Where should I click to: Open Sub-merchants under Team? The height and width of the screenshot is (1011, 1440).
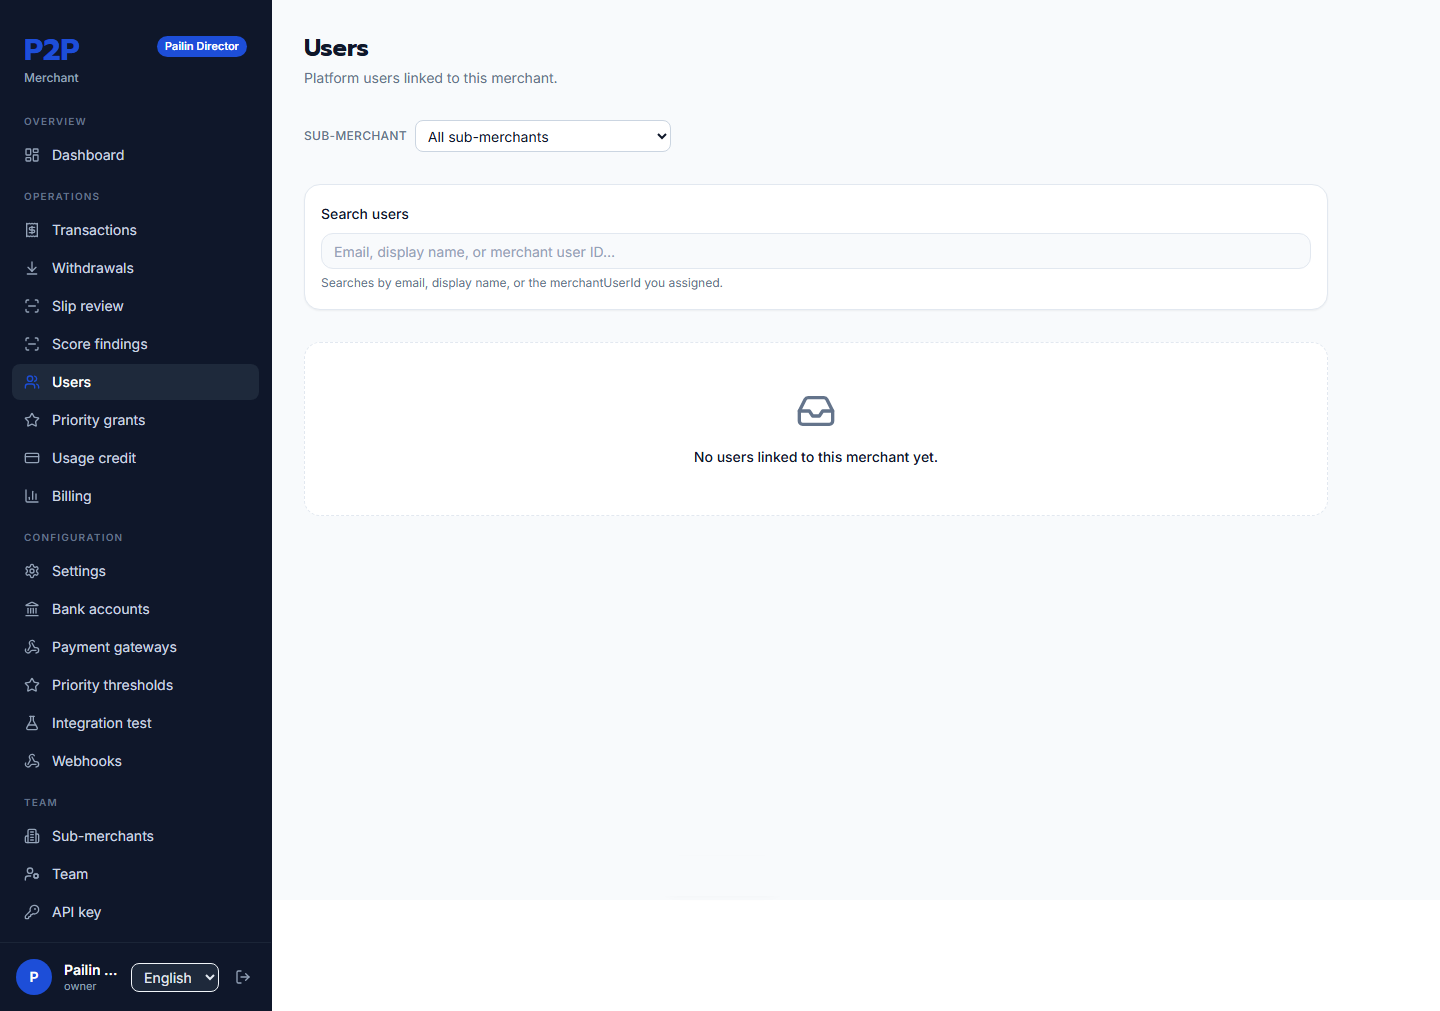135,836
